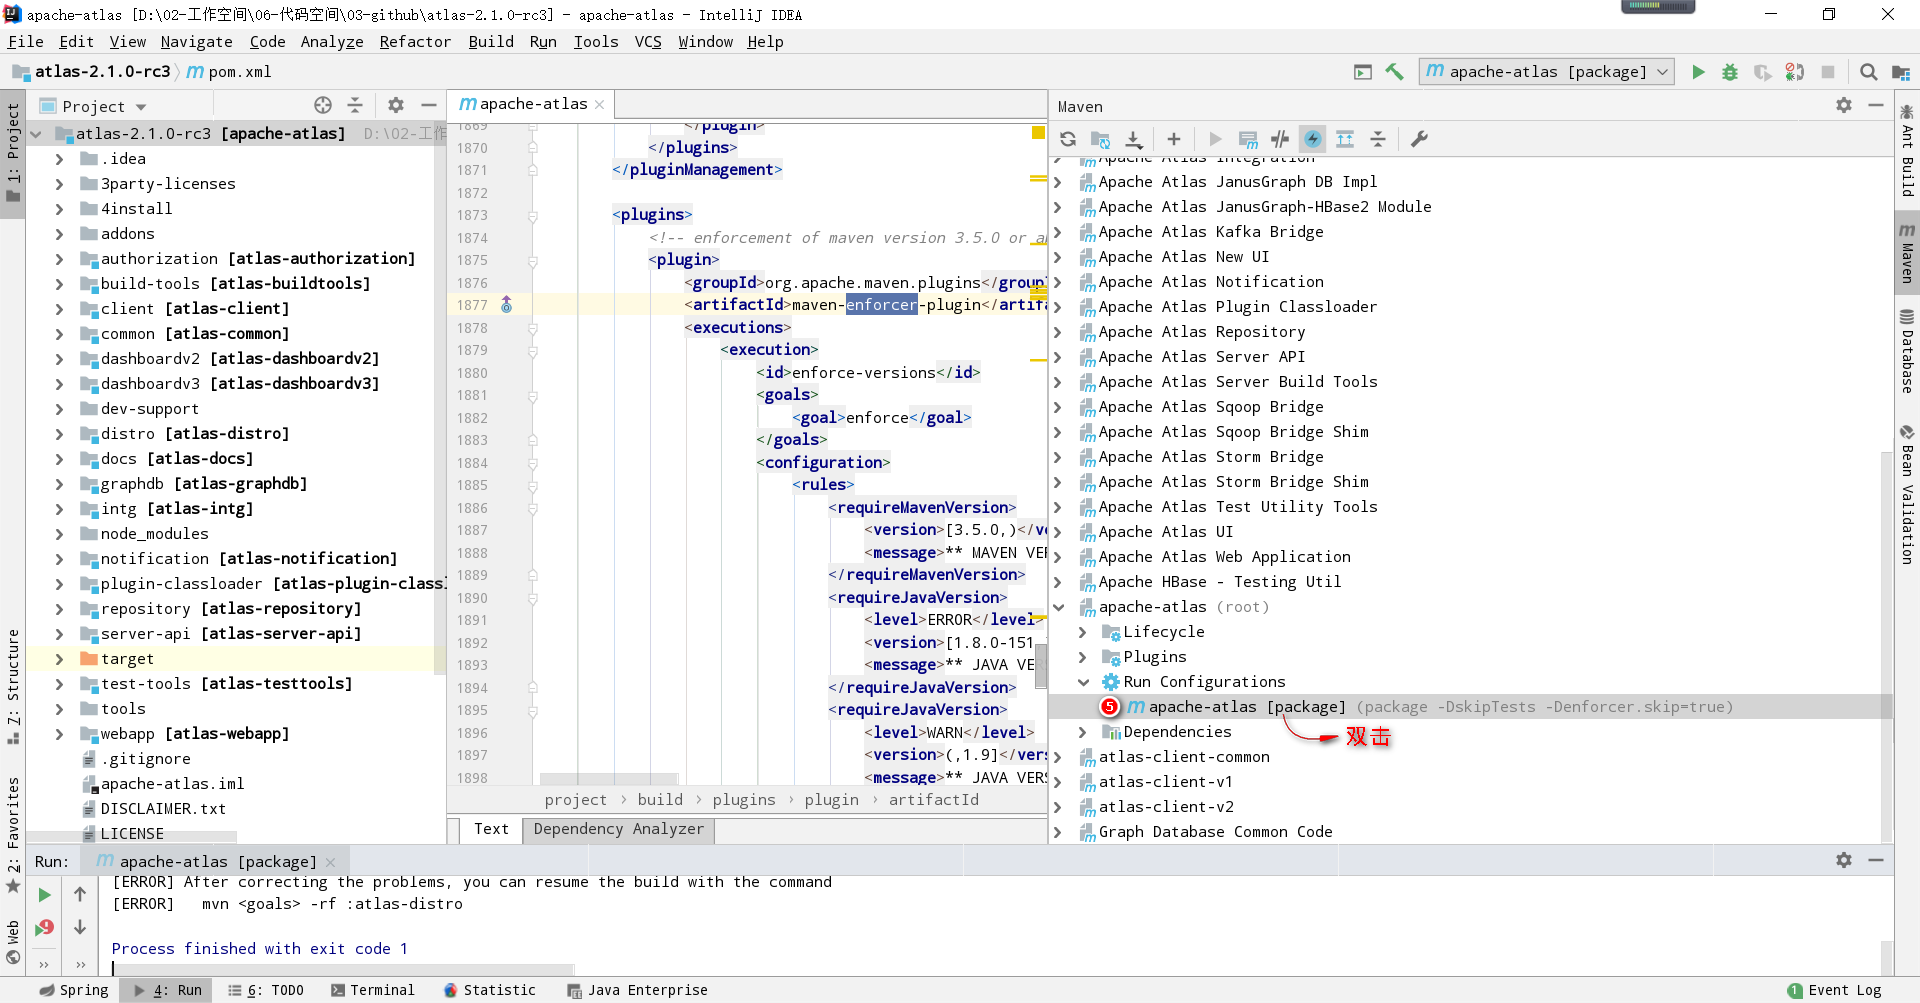Open the VCS menu
This screenshot has height=1003, width=1920.
(648, 42)
